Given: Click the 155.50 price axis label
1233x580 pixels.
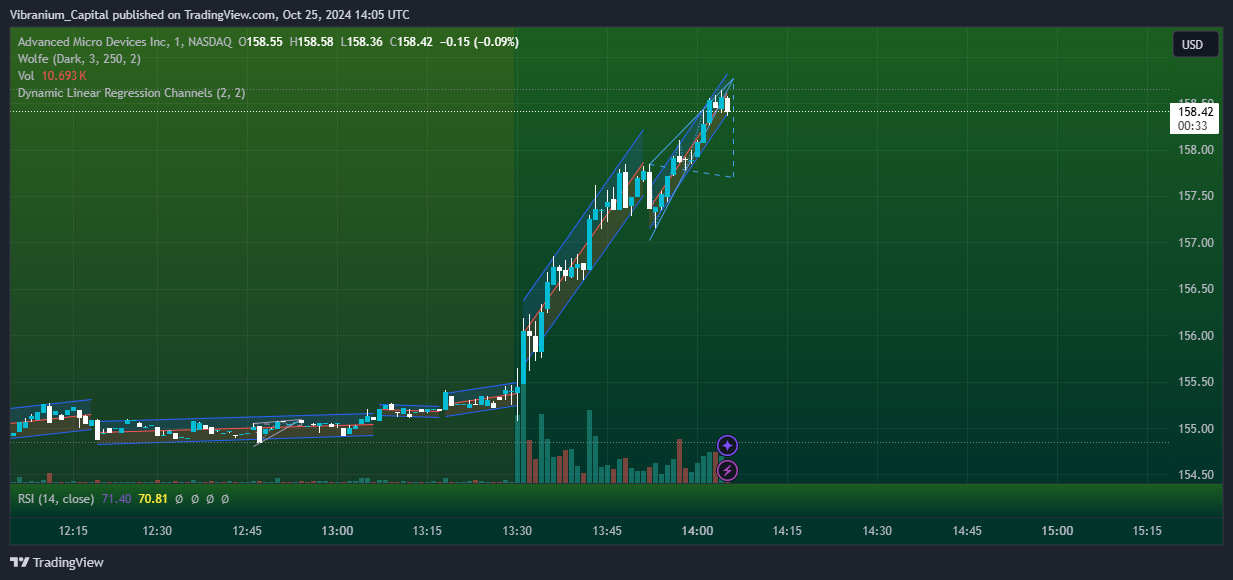Looking at the screenshot, I should [x=1195, y=382].
